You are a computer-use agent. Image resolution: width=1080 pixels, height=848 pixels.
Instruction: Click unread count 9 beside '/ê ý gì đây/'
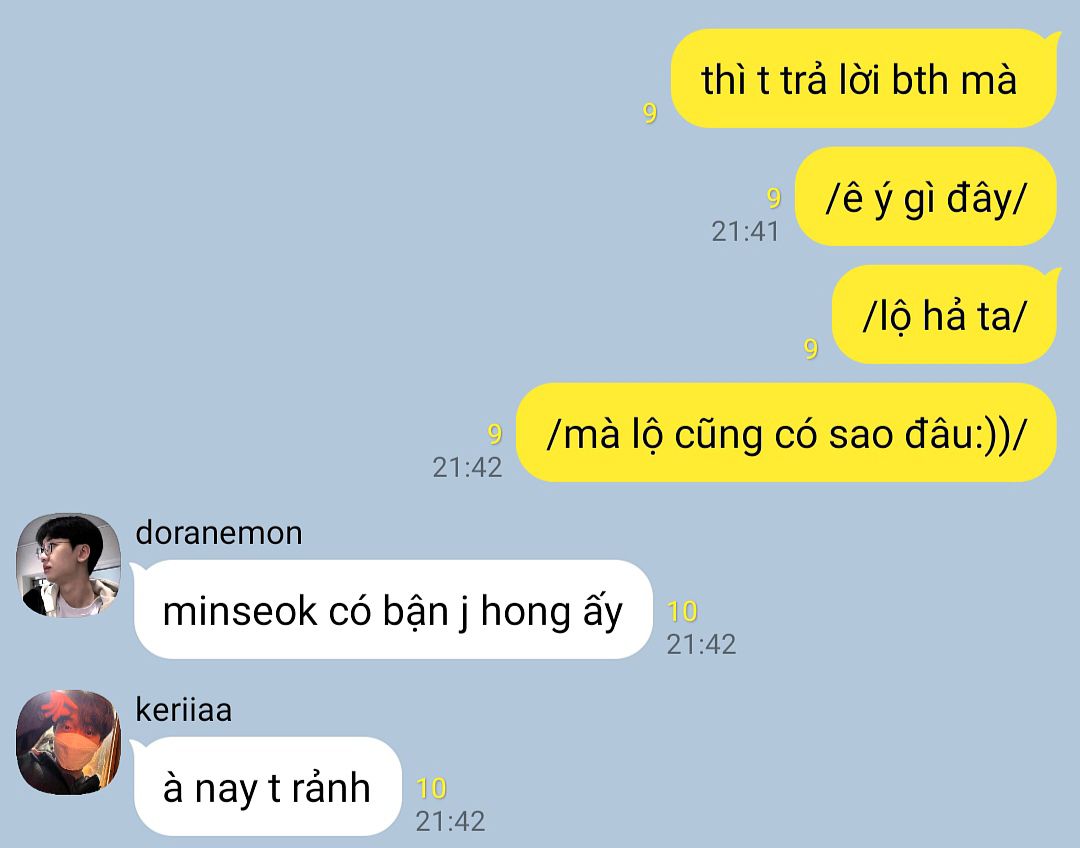pos(774,198)
